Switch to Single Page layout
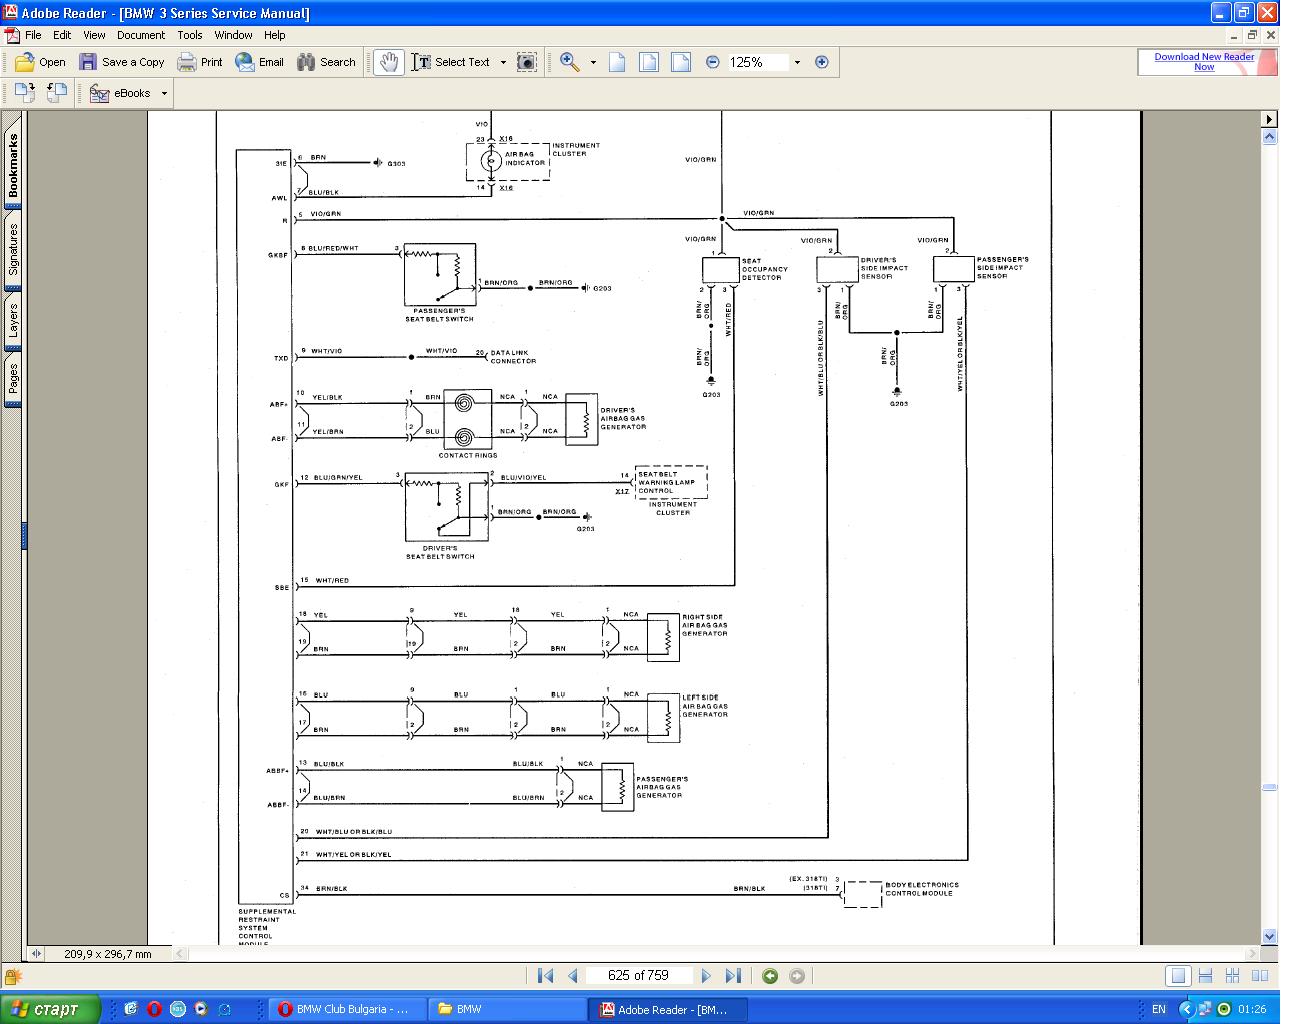This screenshot has width=1296, height=1024. pos(1178,976)
